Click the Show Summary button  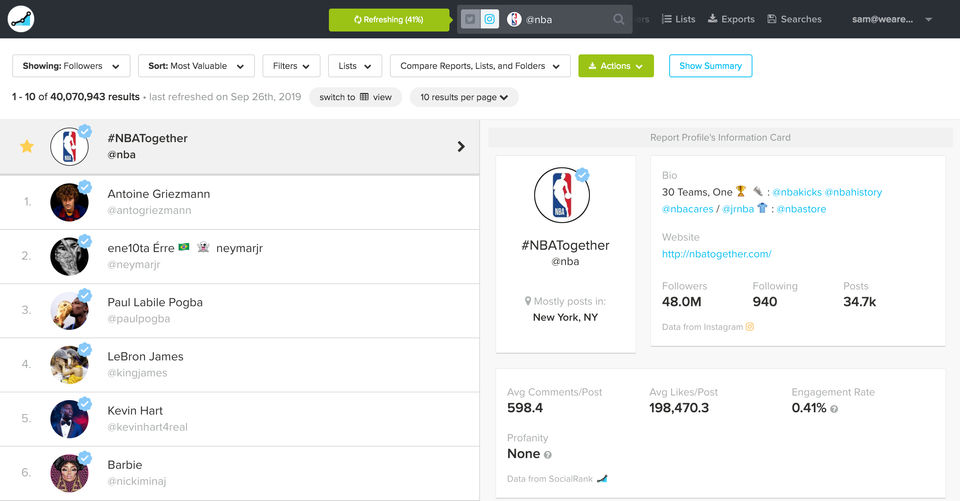710,66
